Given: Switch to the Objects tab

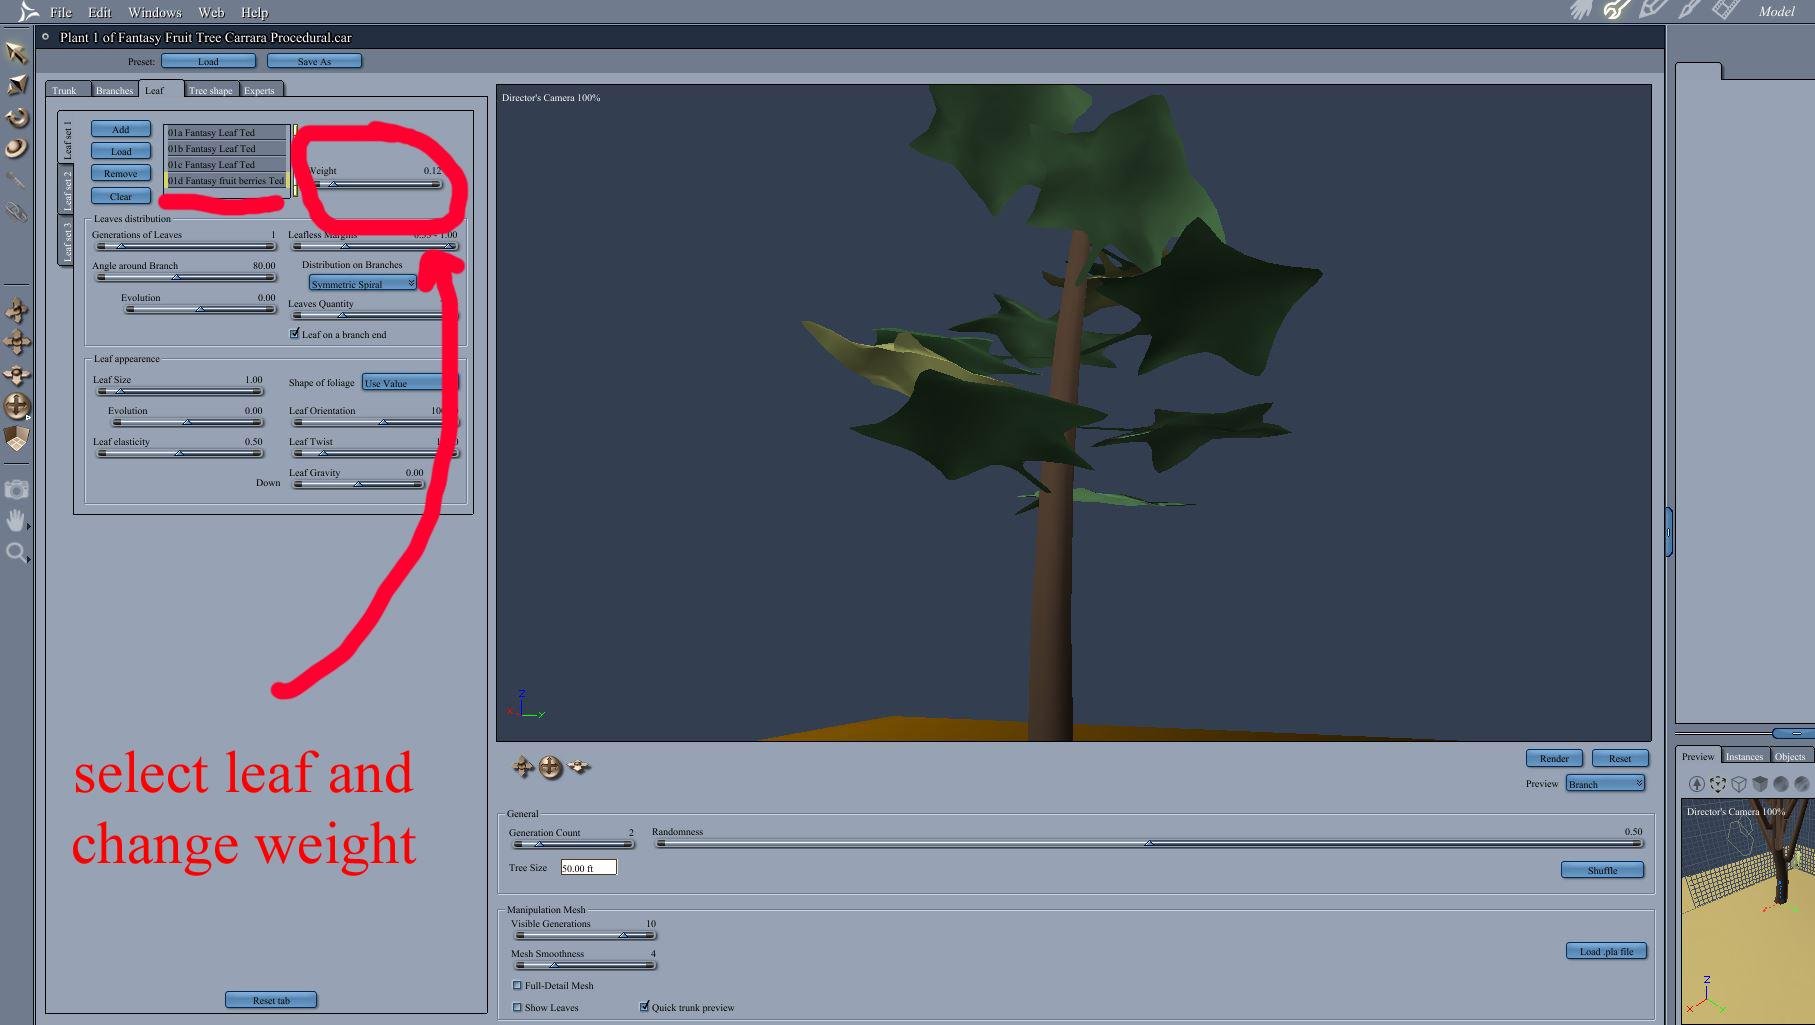Looking at the screenshot, I should 1790,757.
